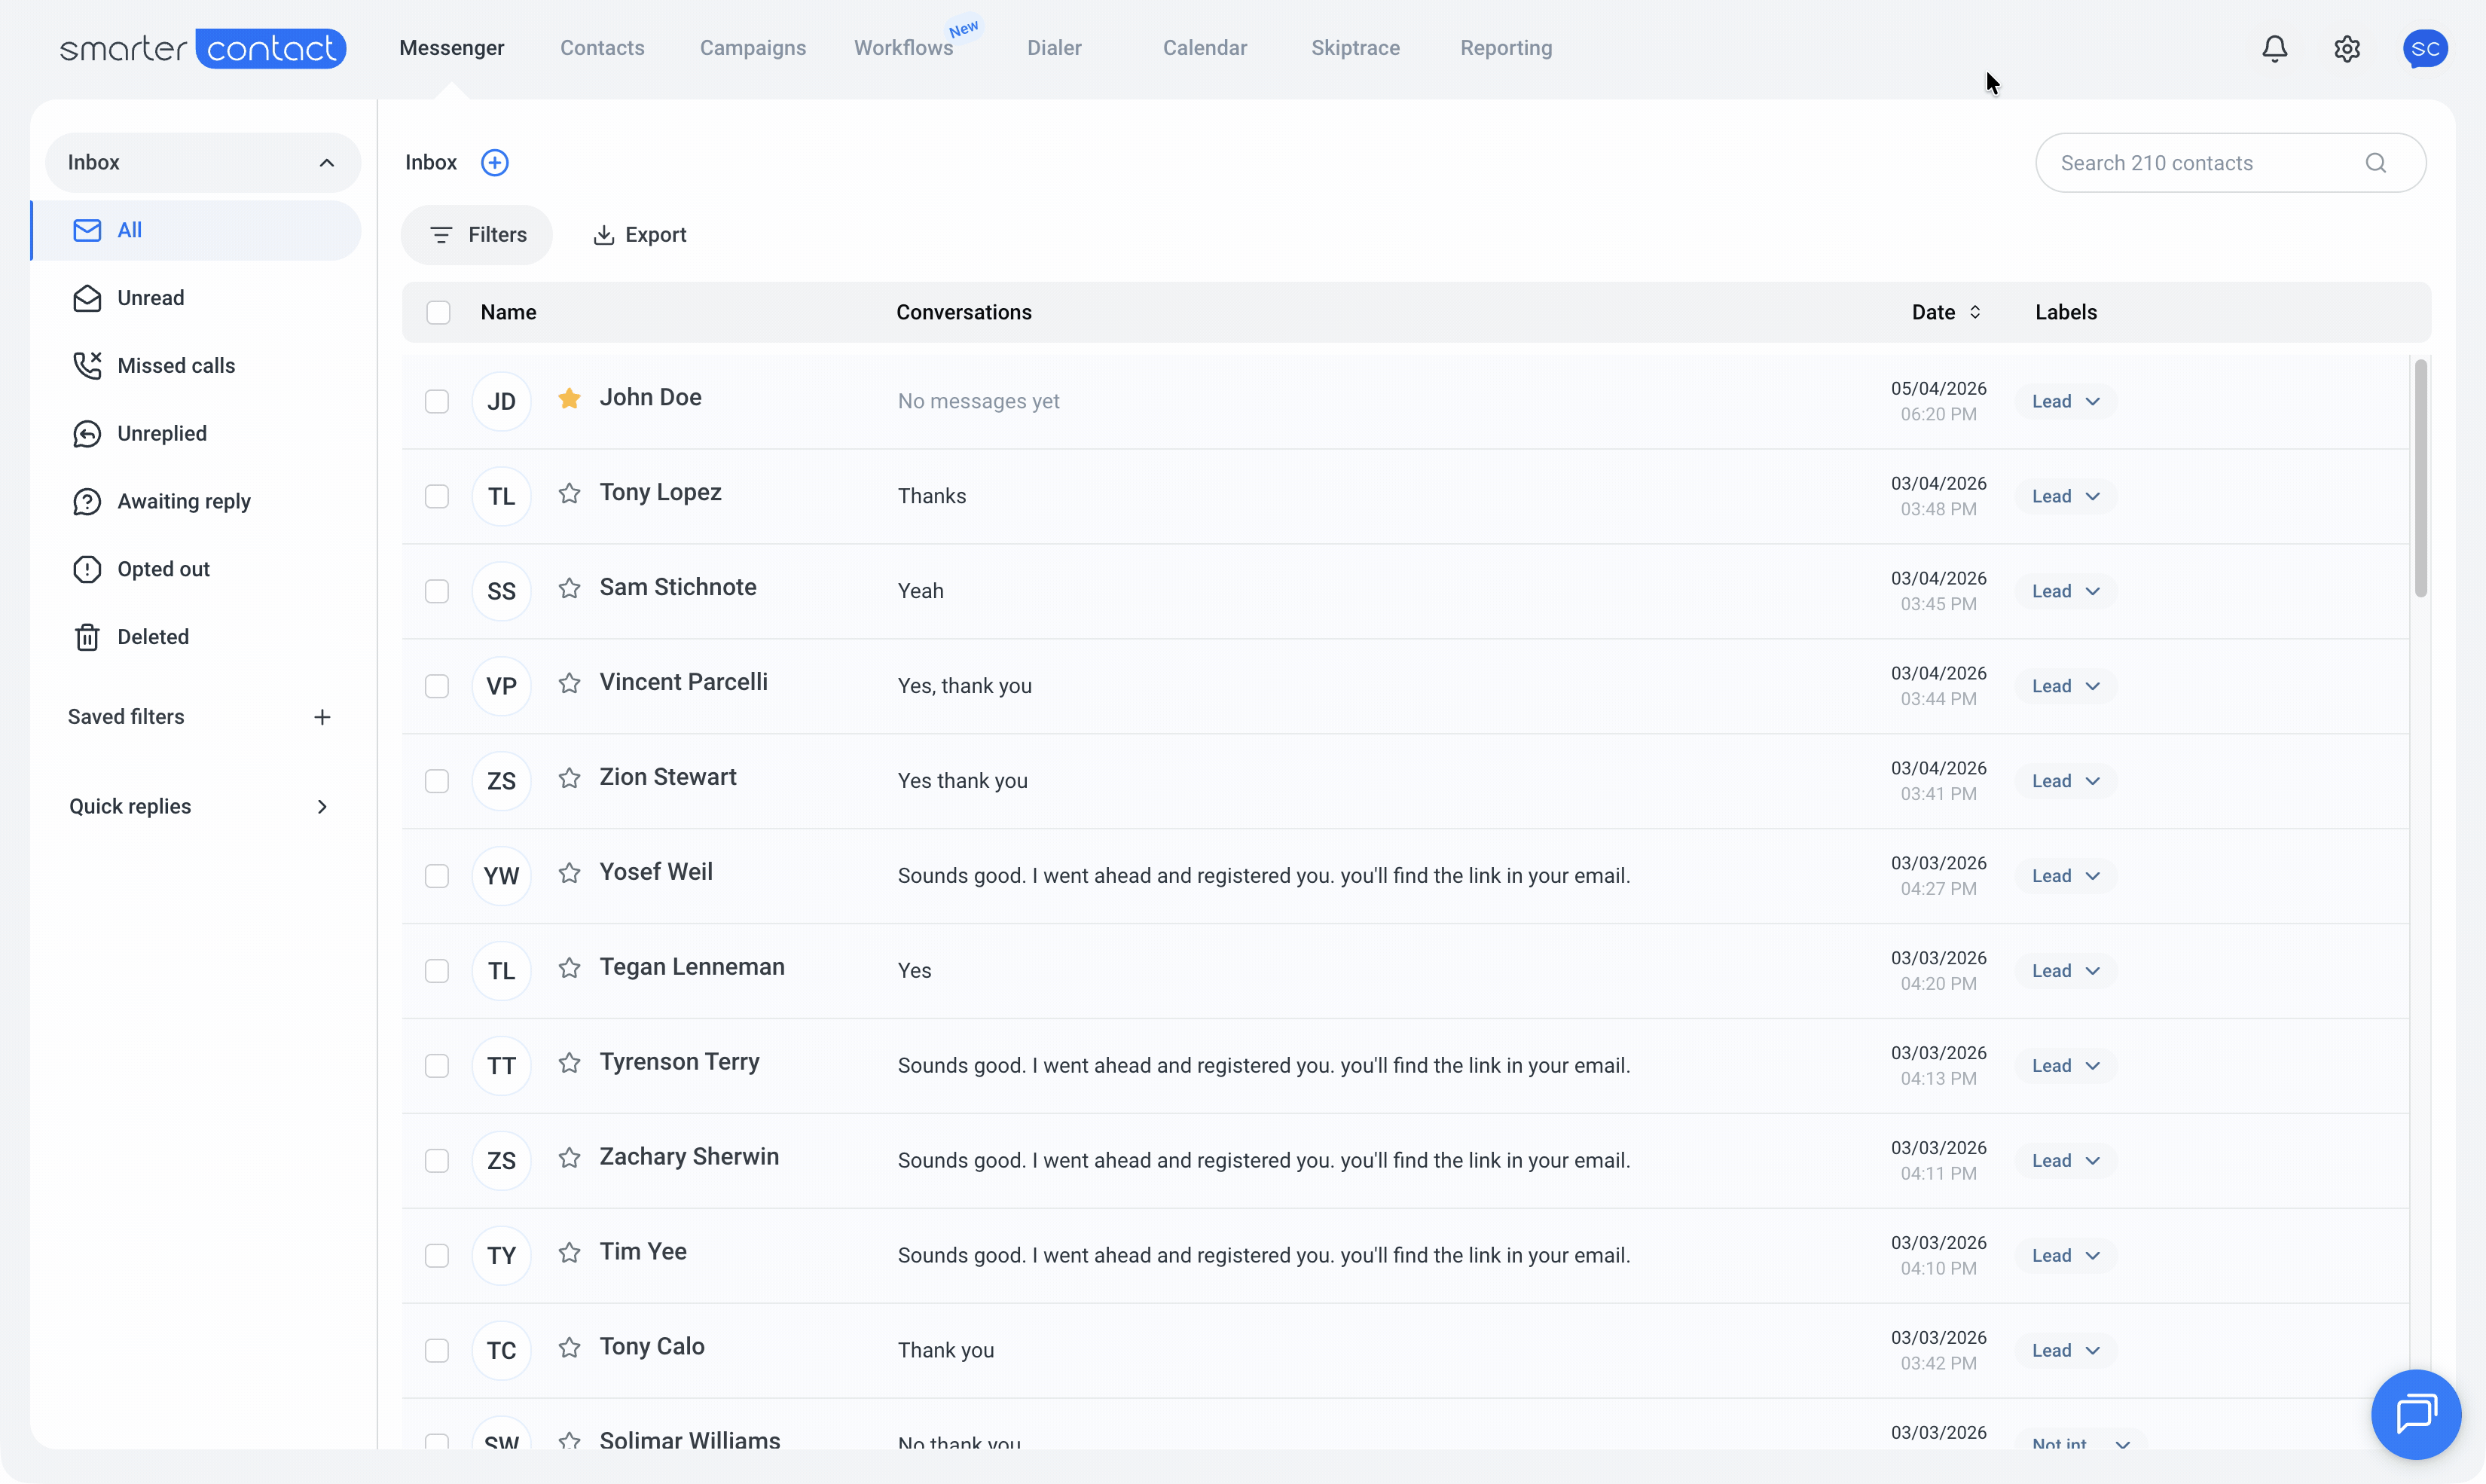Star the Tony Lopez conversation

[x=569, y=493]
